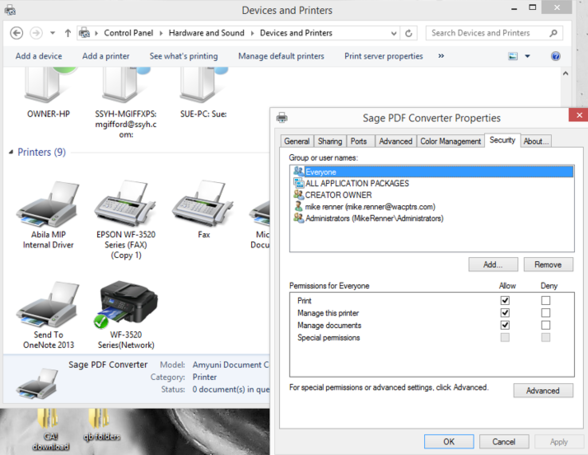
Task: Click the search magnifier icon
Action: (553, 33)
